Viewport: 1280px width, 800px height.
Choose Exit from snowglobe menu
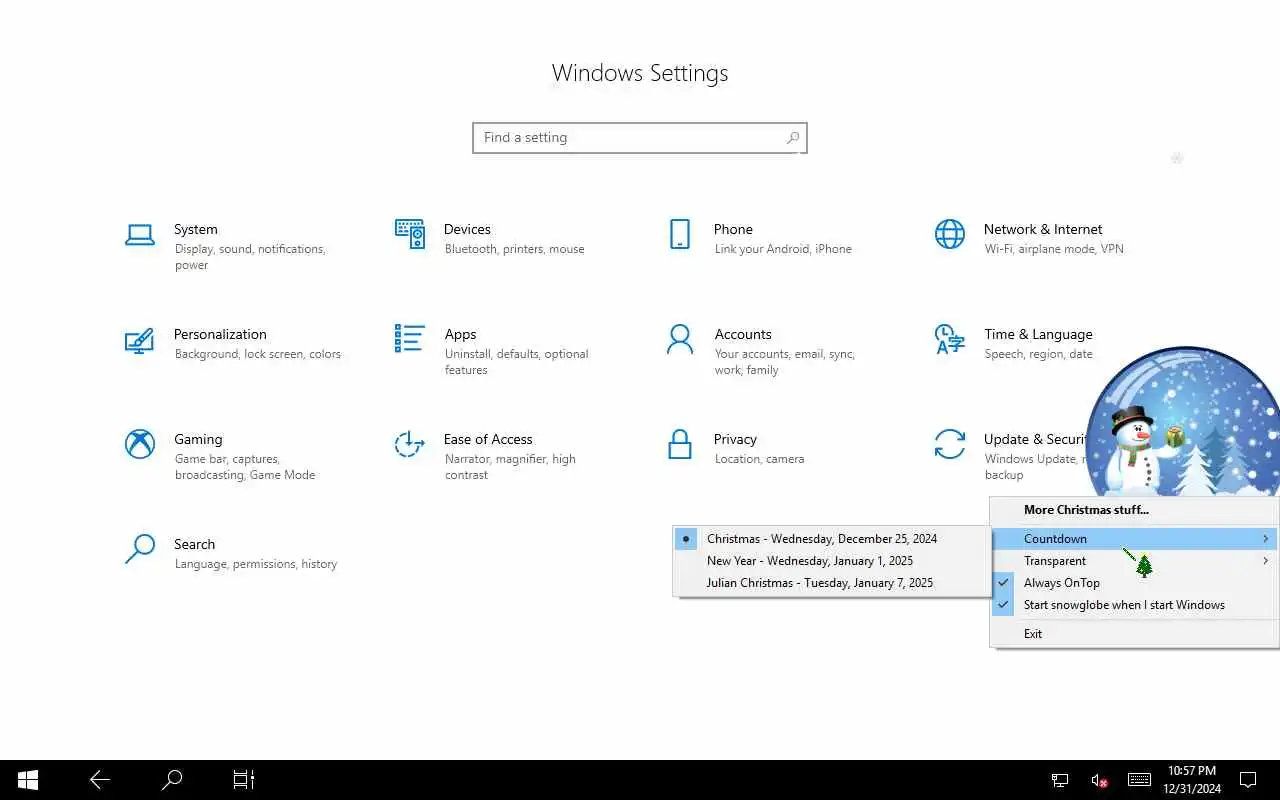1134,634
